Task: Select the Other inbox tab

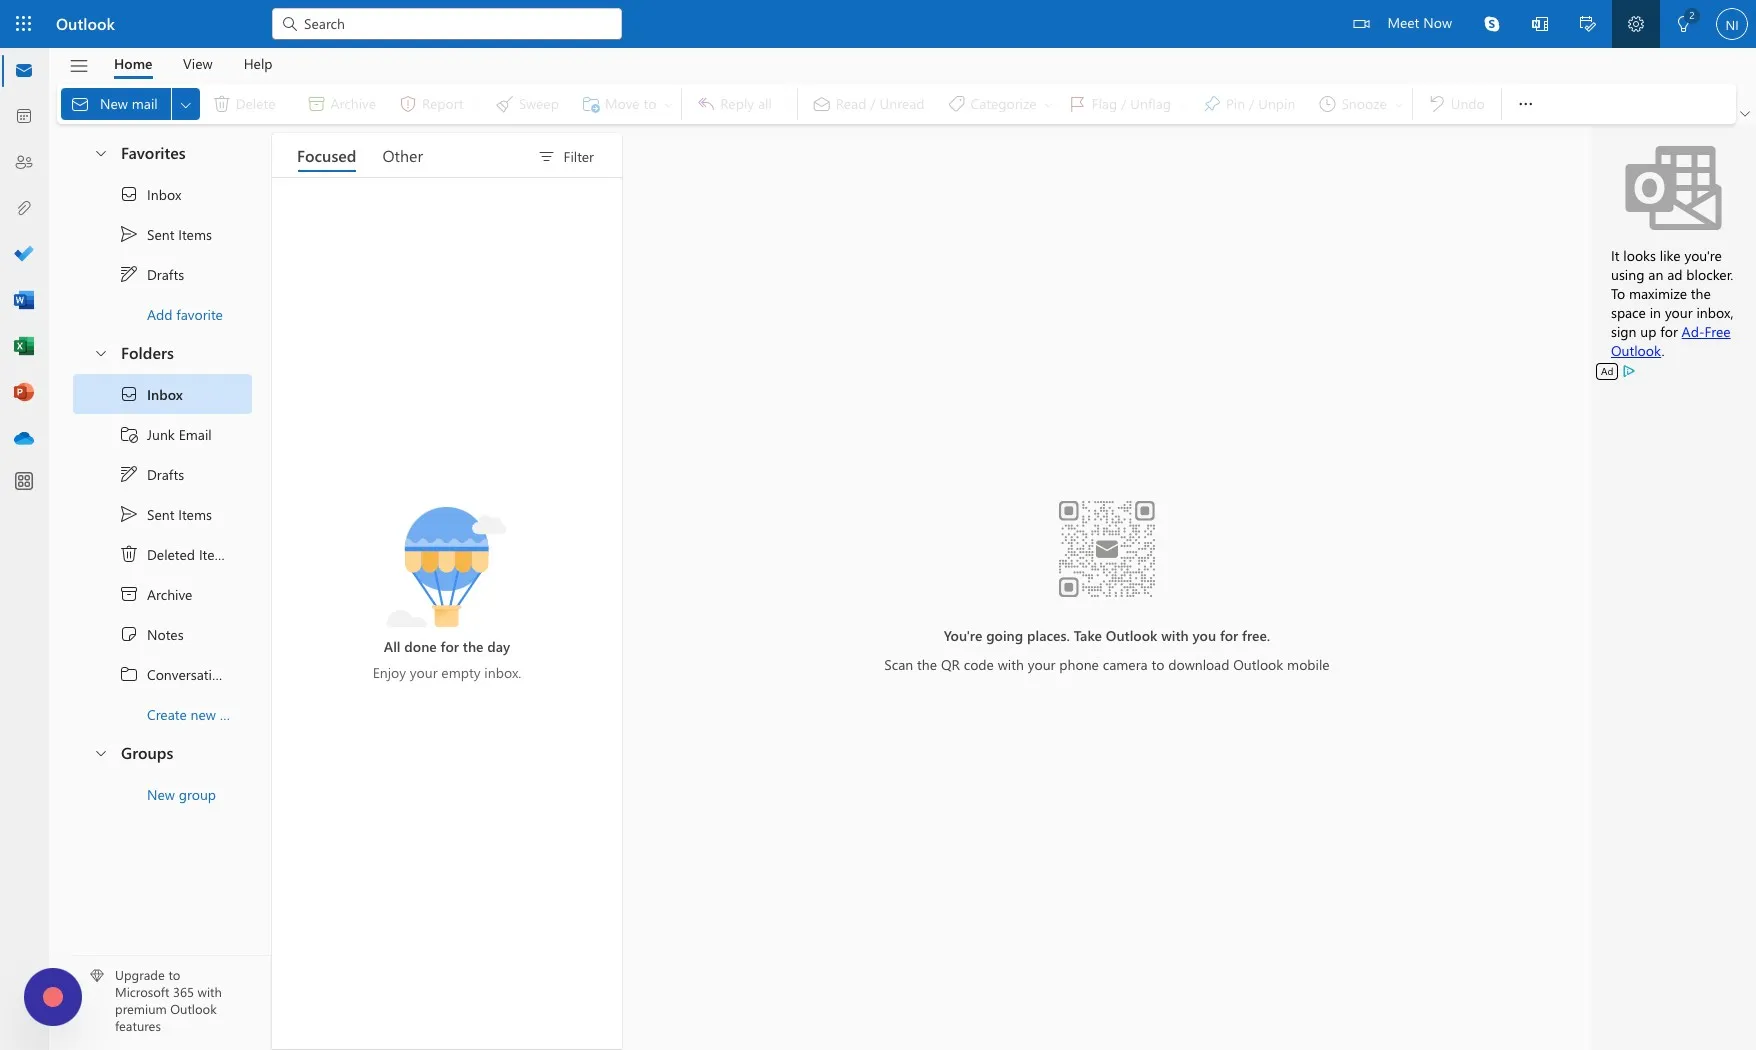Action: (x=402, y=157)
